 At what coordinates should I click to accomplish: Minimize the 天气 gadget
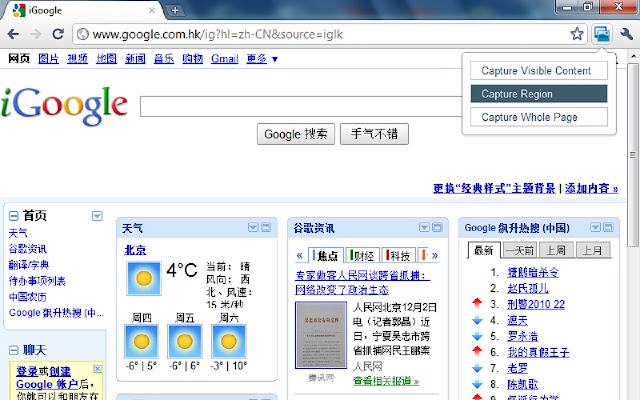(x=266, y=227)
